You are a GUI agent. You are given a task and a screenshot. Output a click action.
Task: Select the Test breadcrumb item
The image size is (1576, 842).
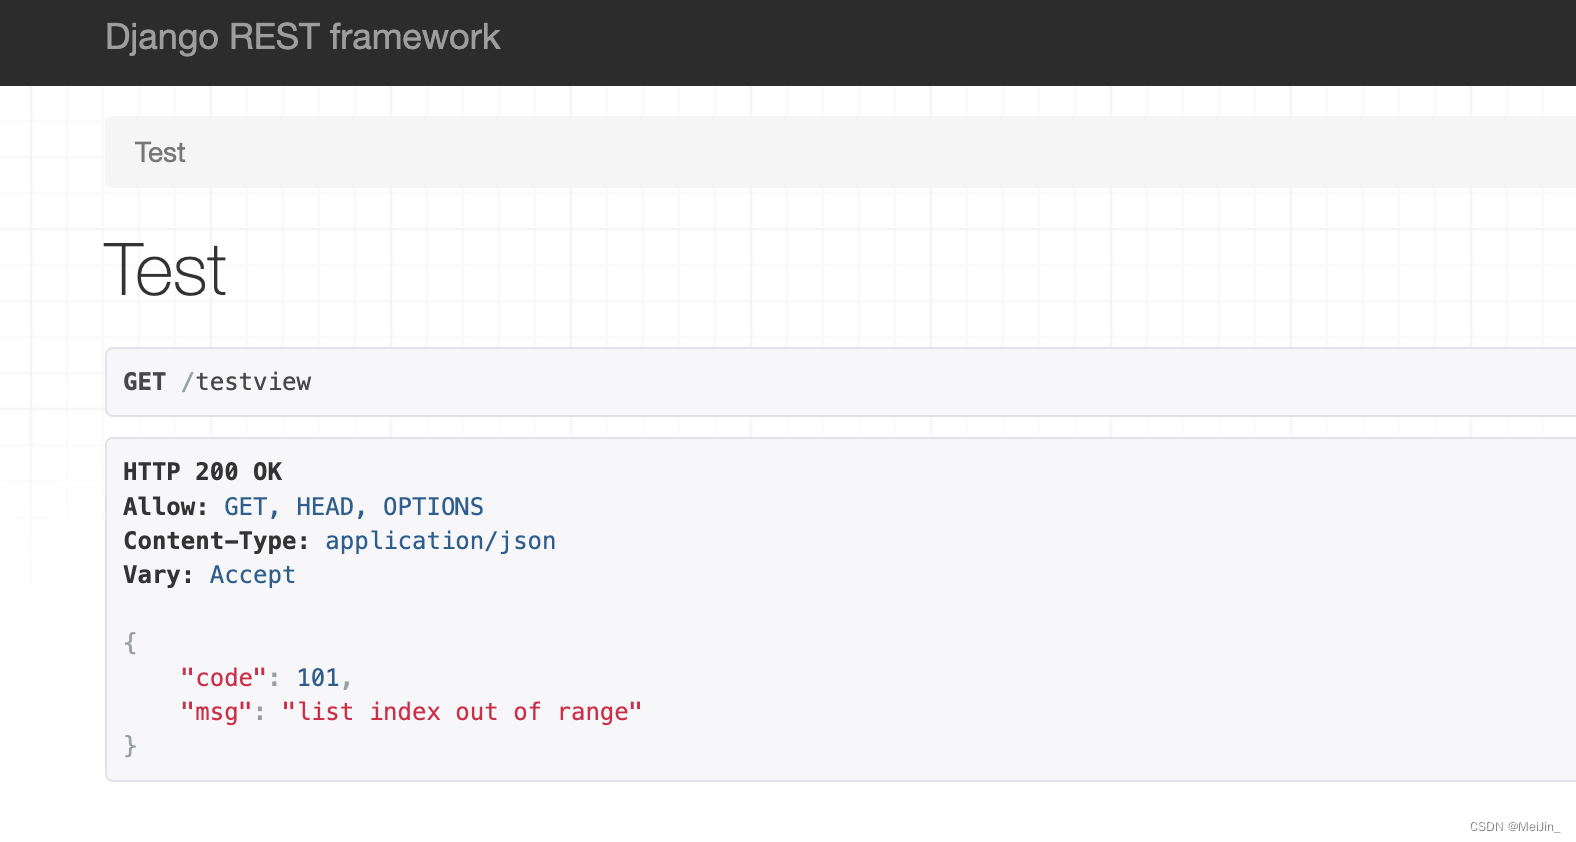point(160,153)
